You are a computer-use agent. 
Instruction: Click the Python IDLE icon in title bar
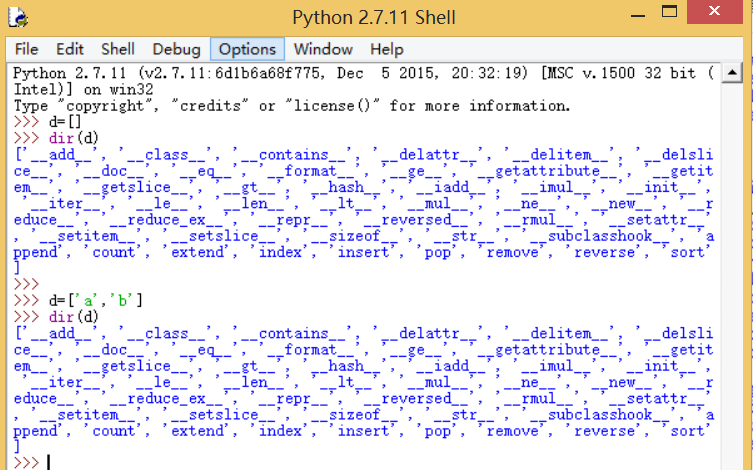click(18, 18)
